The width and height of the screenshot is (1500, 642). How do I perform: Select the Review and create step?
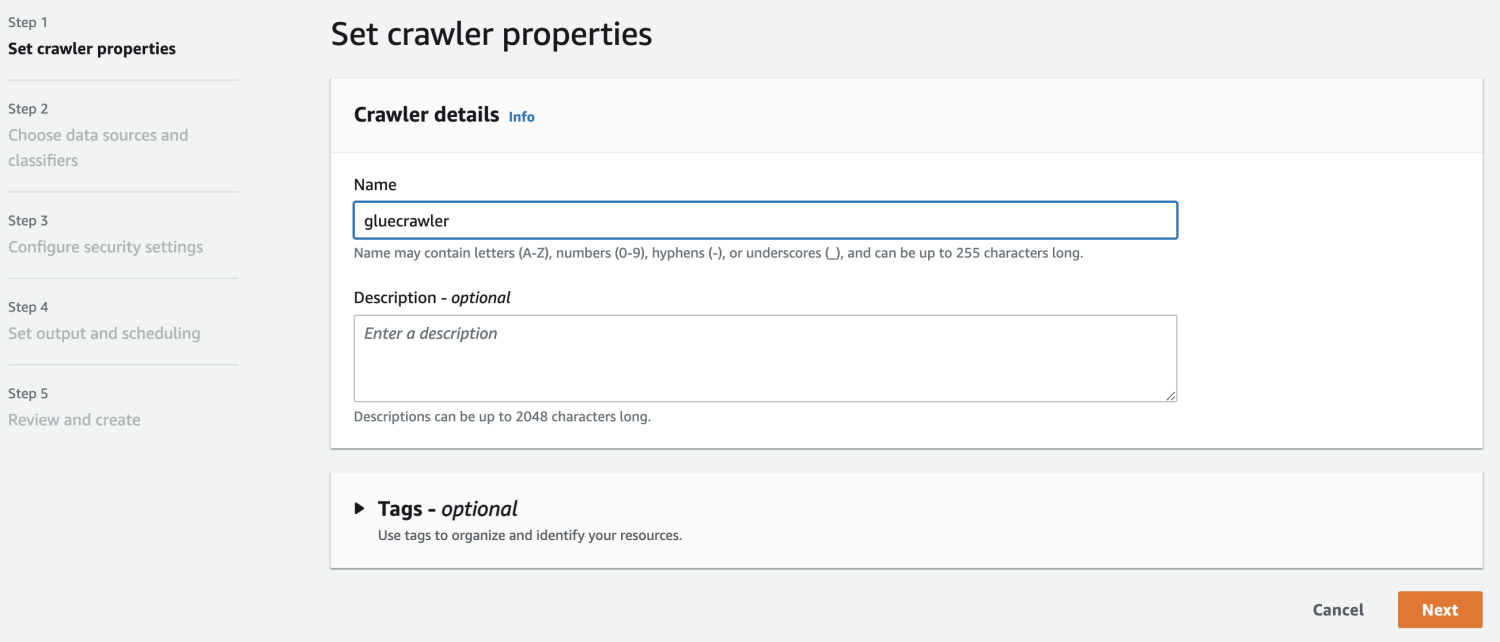pyautogui.click(x=74, y=420)
